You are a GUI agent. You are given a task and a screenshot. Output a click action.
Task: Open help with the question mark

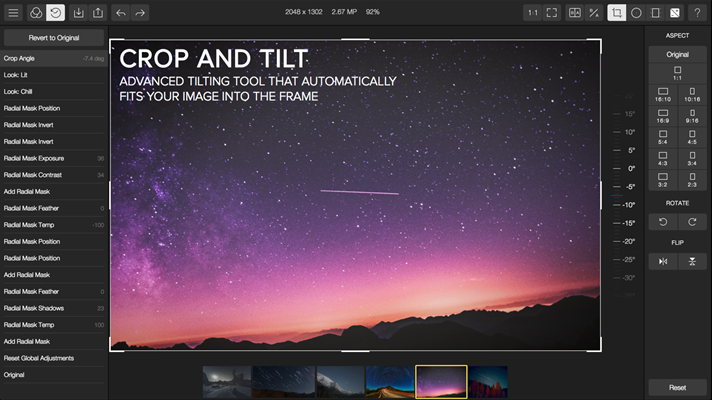(x=697, y=13)
